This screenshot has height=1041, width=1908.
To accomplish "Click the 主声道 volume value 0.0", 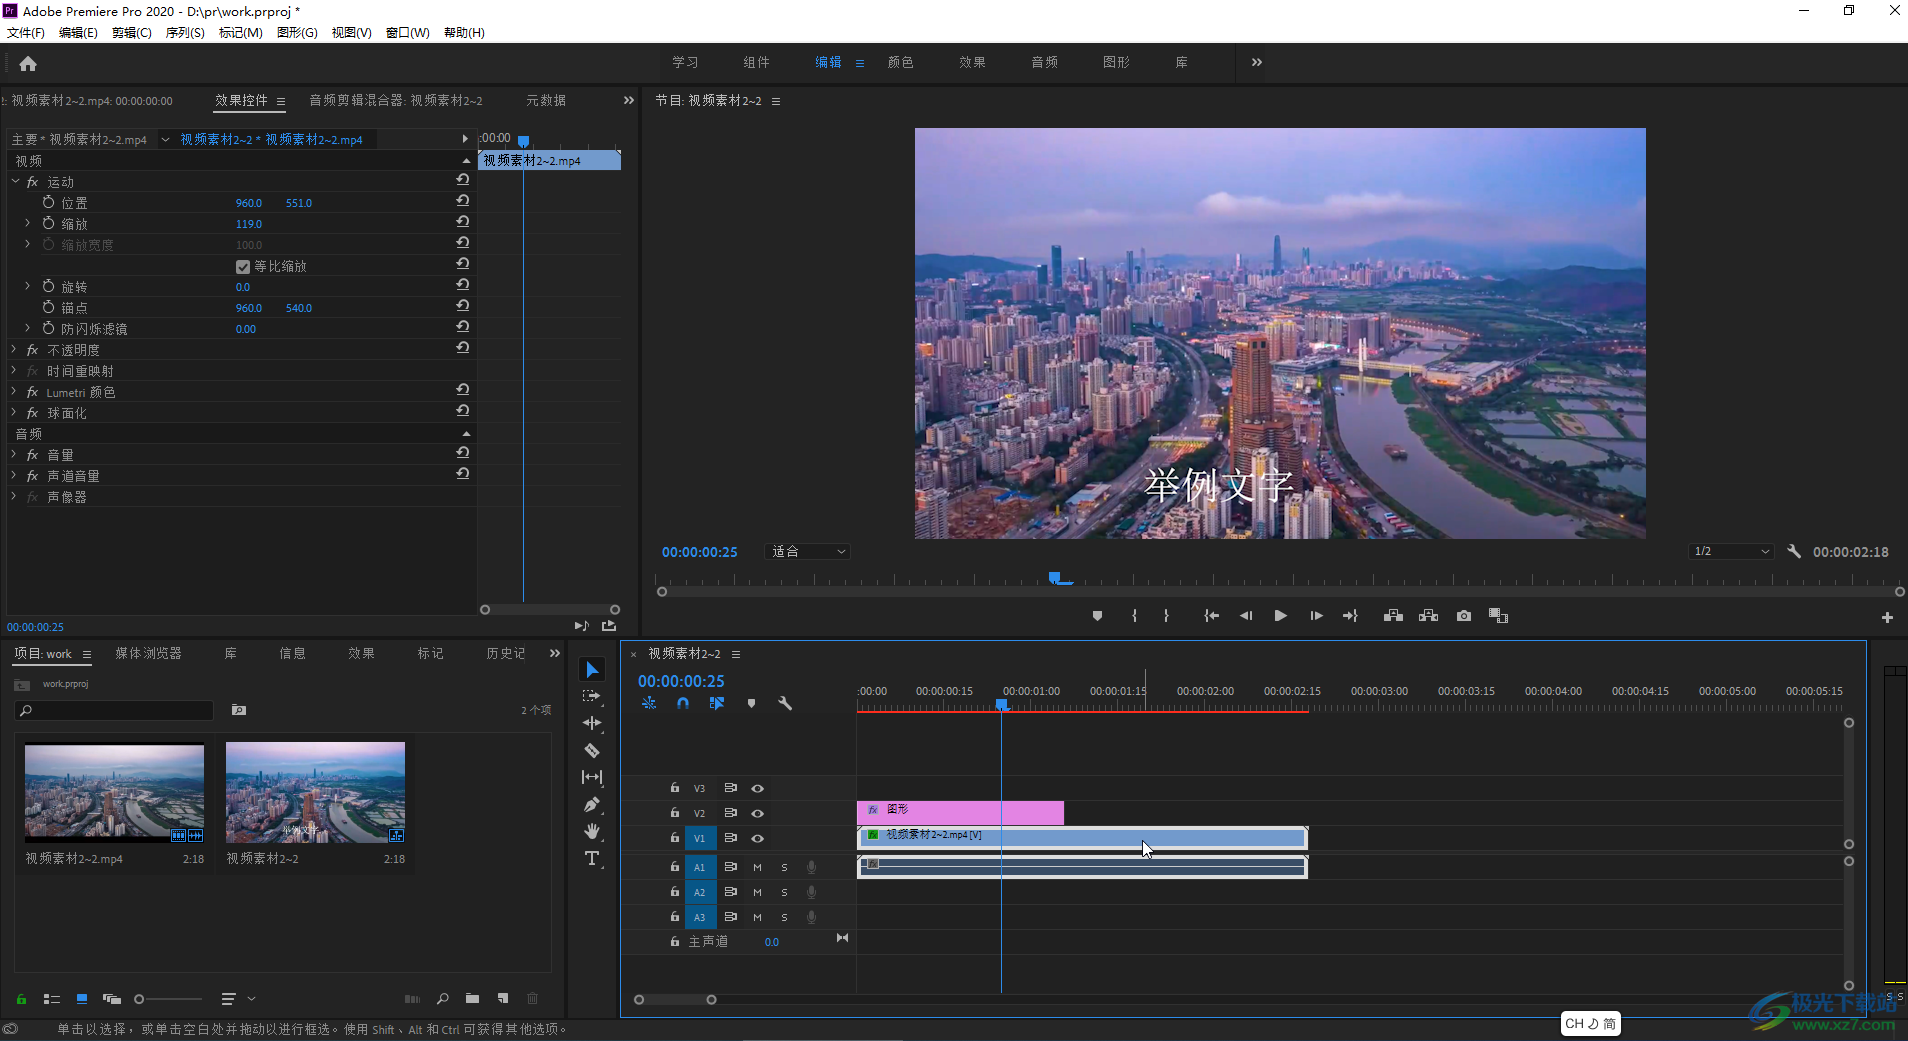I will pyautogui.click(x=772, y=942).
